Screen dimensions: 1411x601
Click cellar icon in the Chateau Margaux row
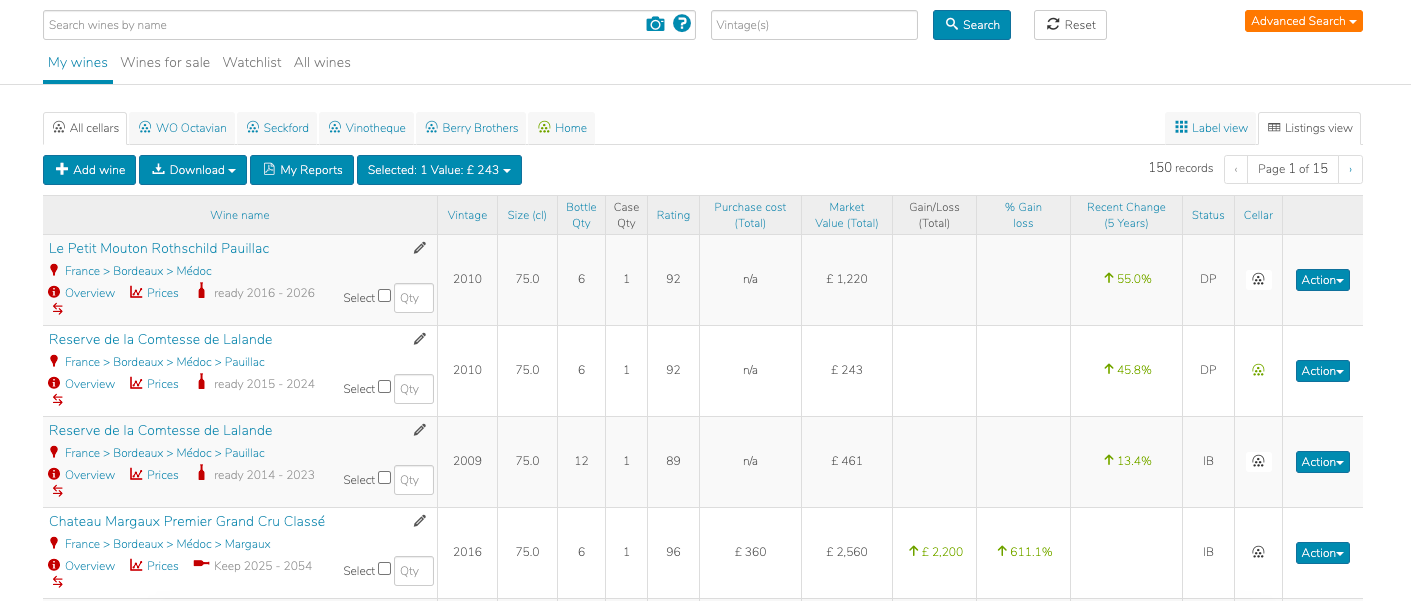[x=1258, y=552]
